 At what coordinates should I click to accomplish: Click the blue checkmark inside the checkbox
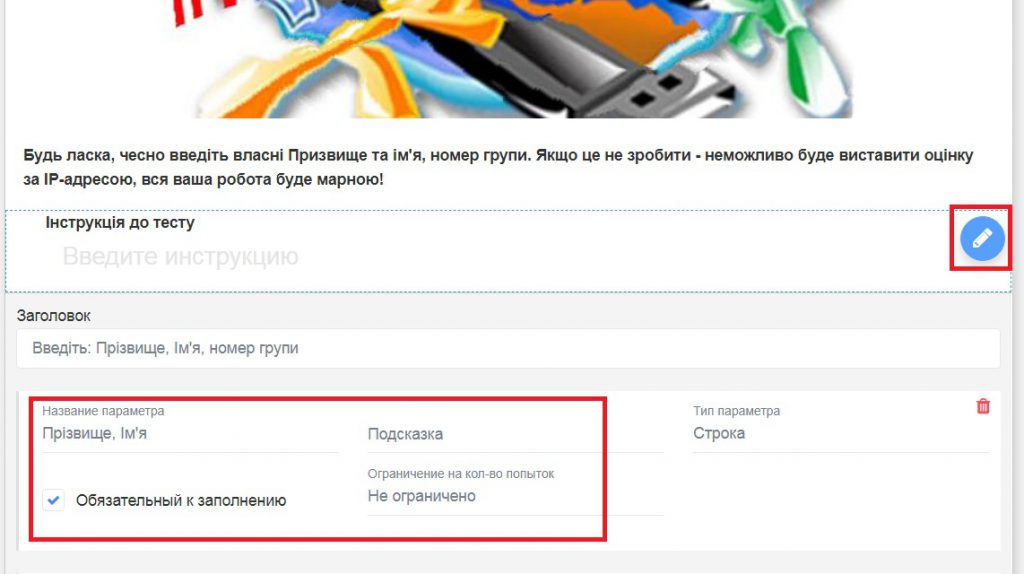pyautogui.click(x=54, y=500)
